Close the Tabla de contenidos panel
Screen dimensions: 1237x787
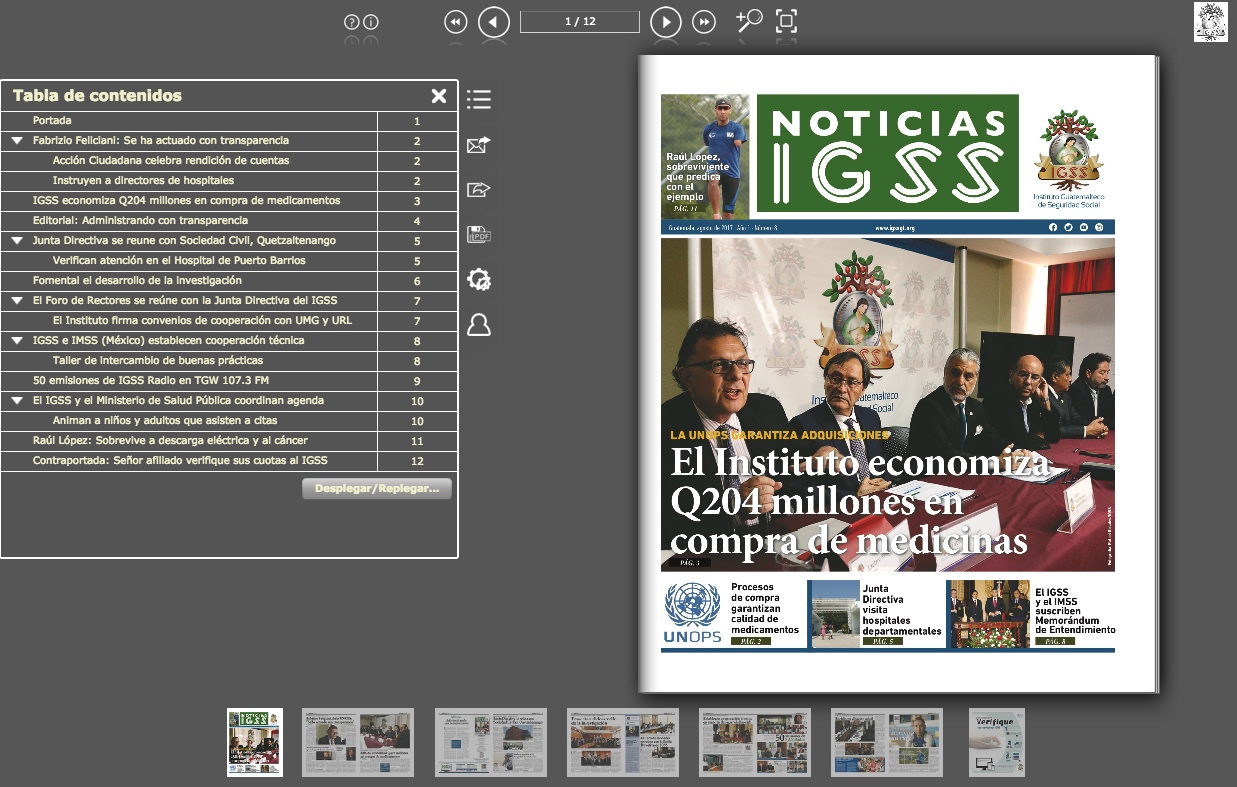pyautogui.click(x=439, y=96)
